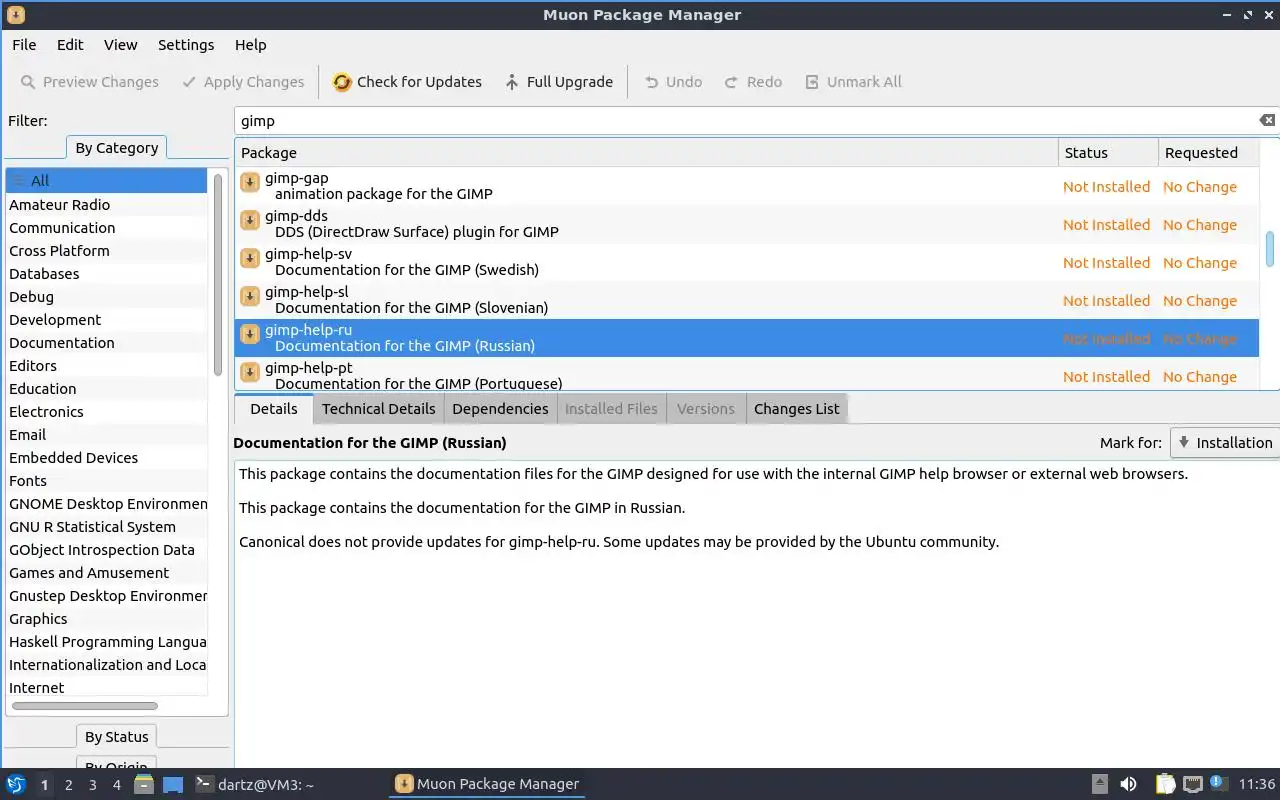Click the Redo toolbar button
Image resolution: width=1280 pixels, height=800 pixels.
pos(753,82)
